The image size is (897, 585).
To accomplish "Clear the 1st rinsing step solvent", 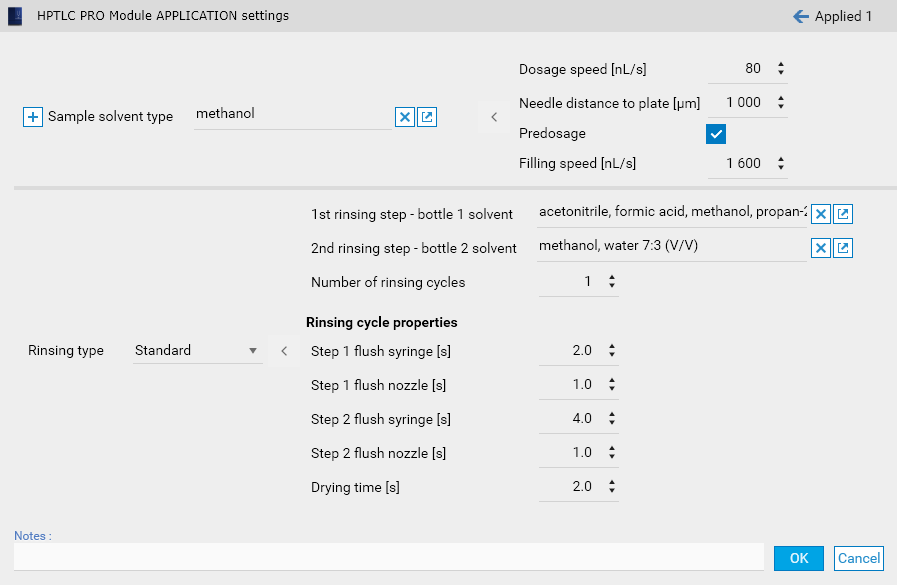I will tap(820, 214).
